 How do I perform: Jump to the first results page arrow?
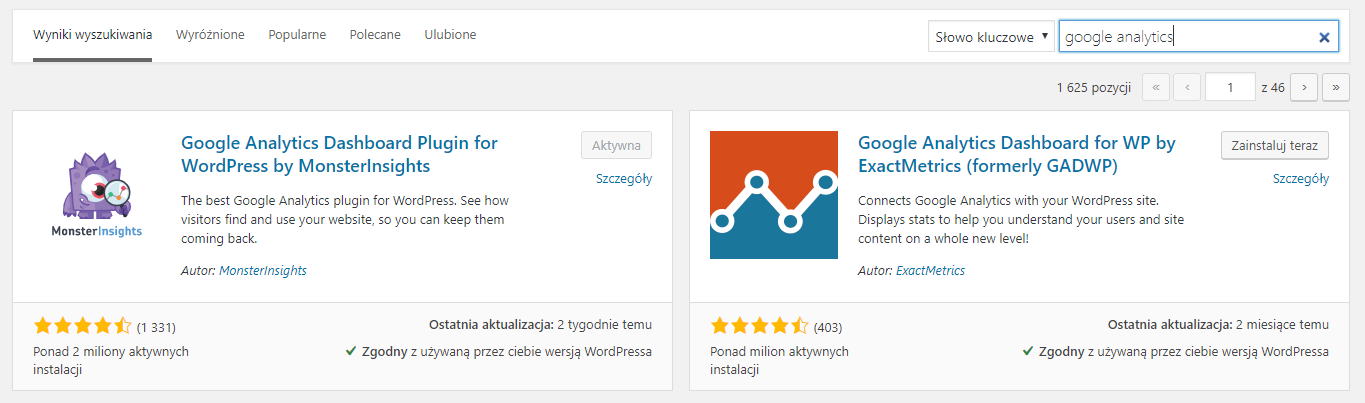click(1155, 87)
